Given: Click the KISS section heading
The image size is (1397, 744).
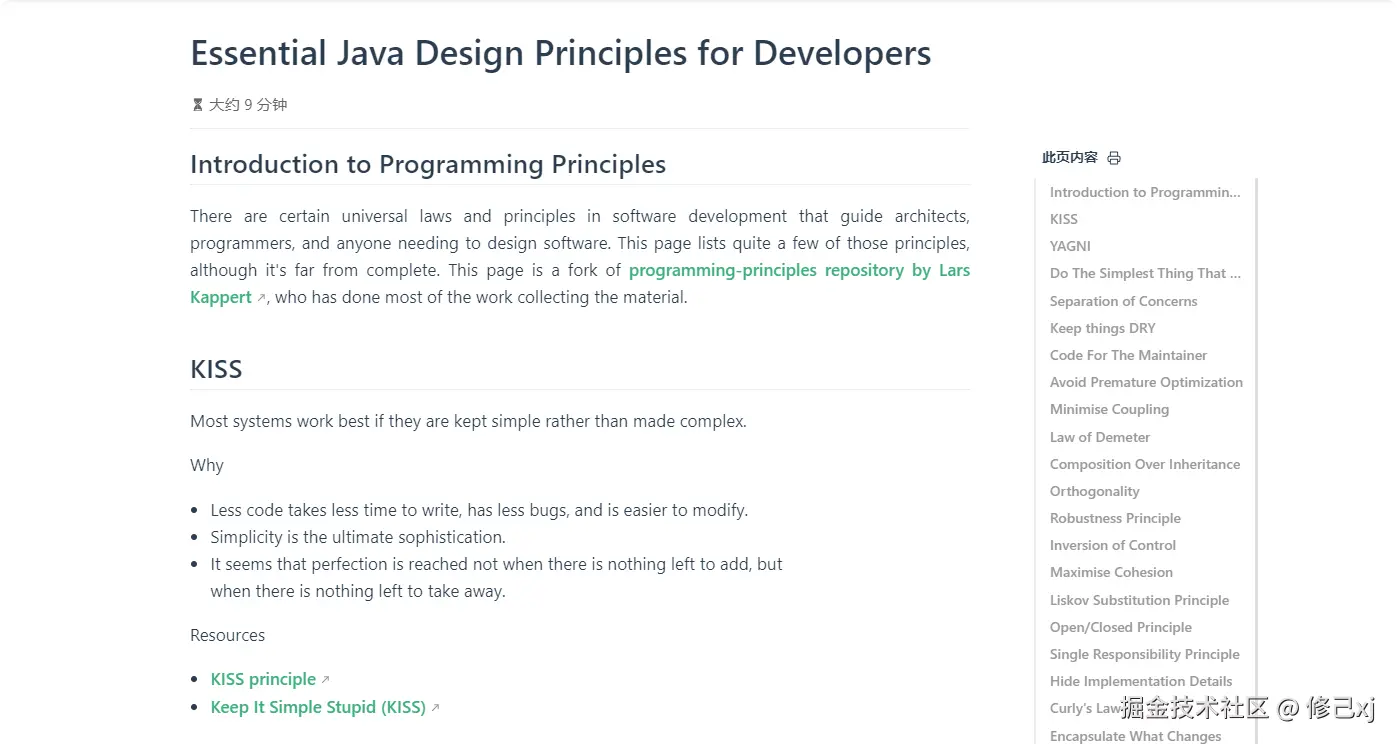Looking at the screenshot, I should (x=216, y=369).
